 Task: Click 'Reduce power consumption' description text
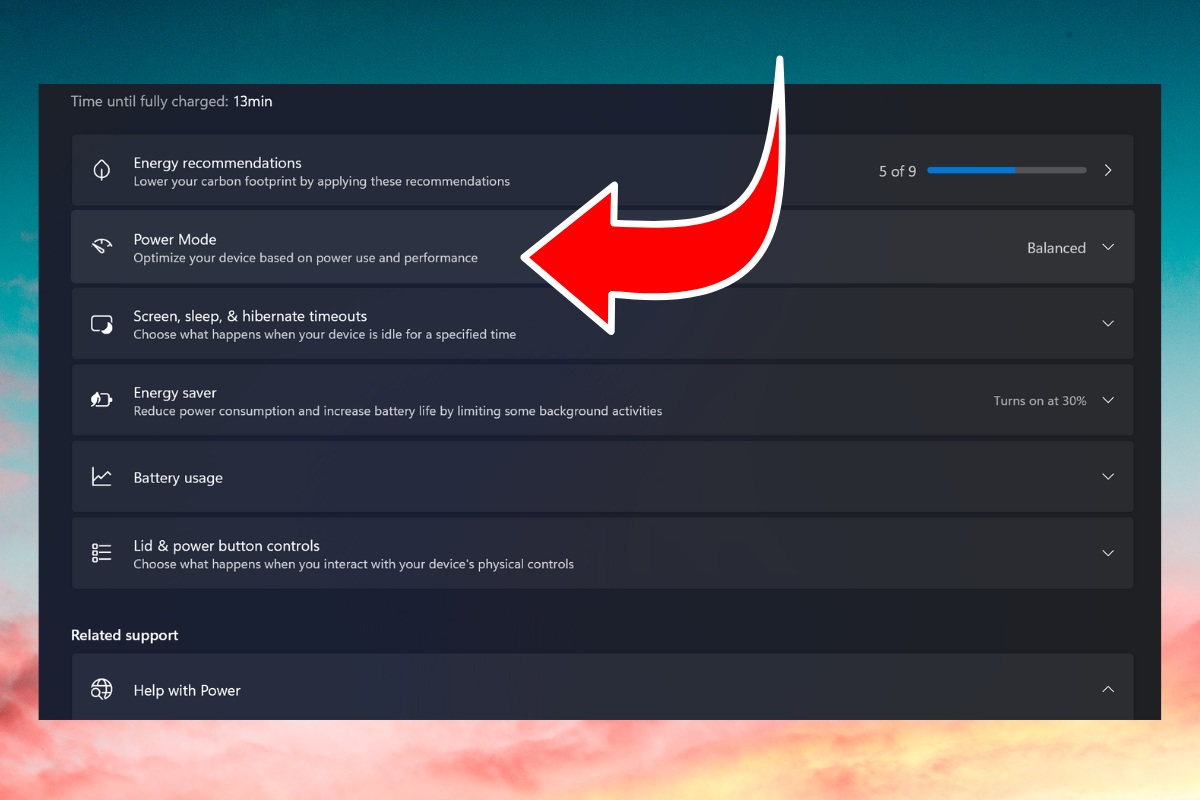(x=398, y=411)
